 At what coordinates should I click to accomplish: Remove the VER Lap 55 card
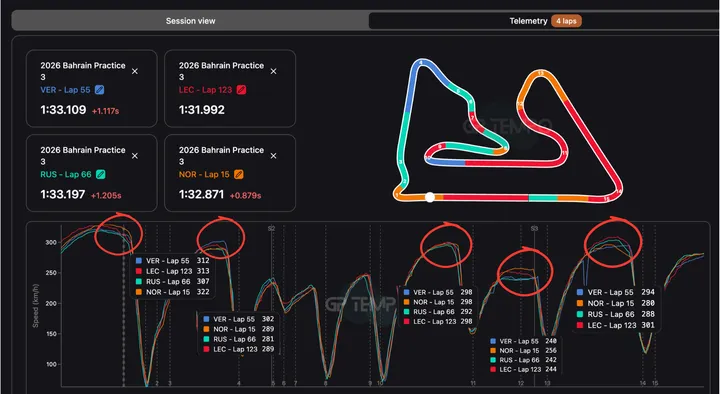click(x=135, y=71)
